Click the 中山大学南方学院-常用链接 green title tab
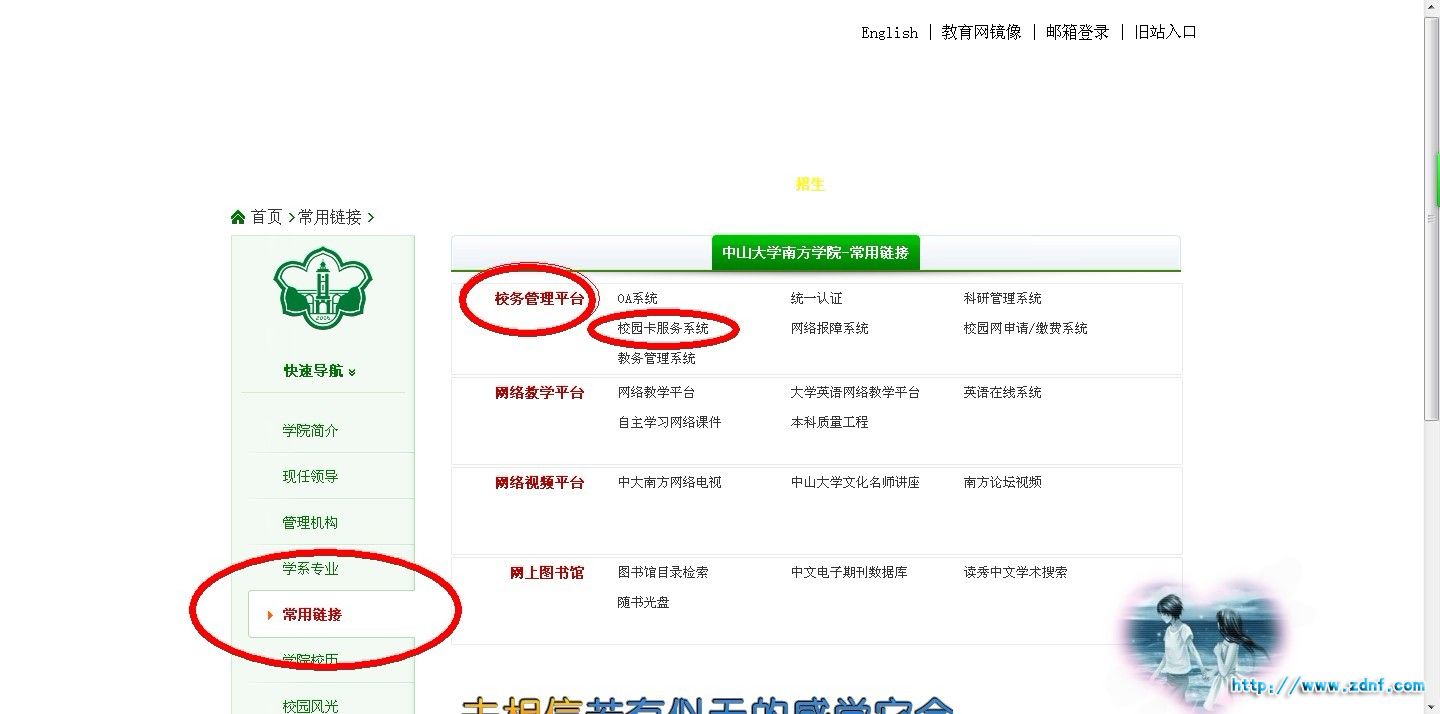Screen dimensions: 1440x714 (x=815, y=253)
